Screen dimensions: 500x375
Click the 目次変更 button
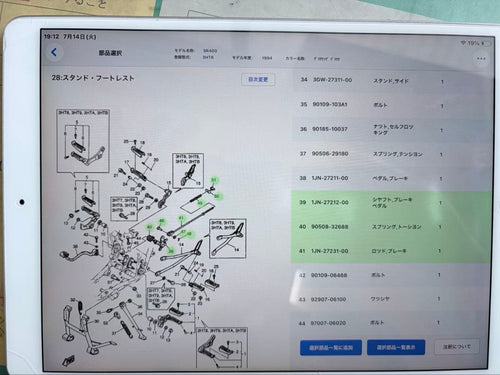click(x=258, y=80)
